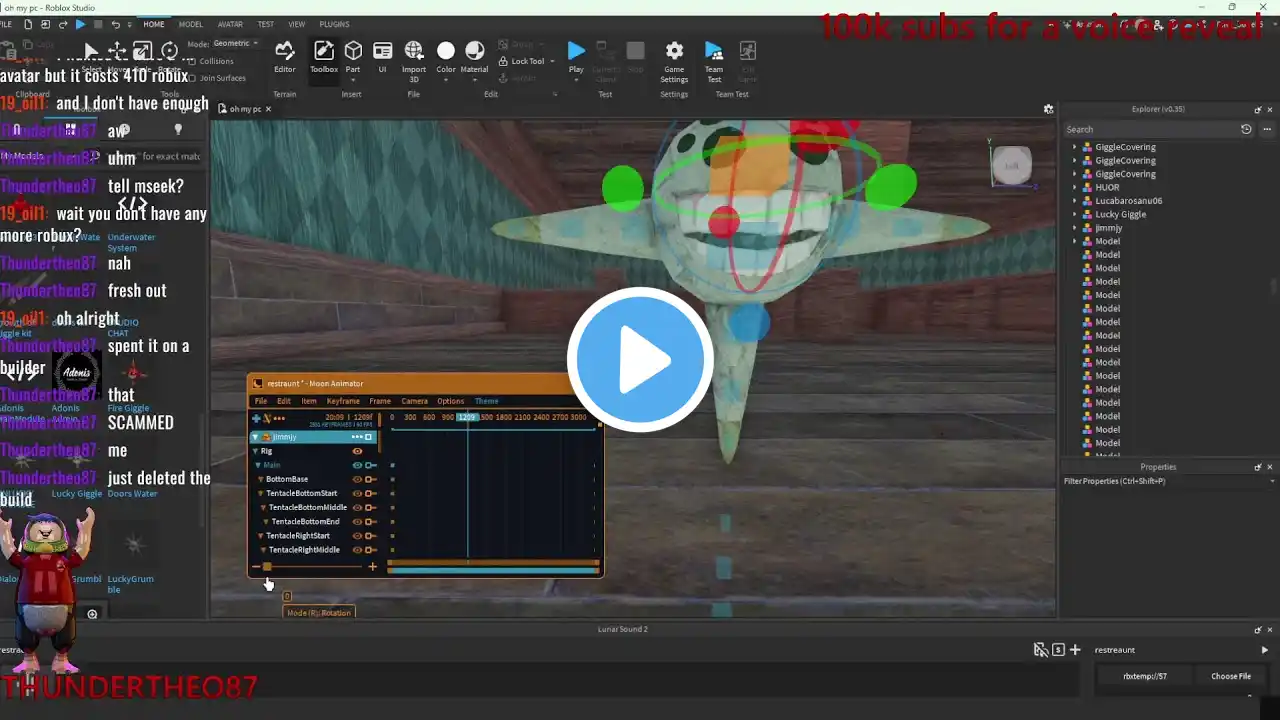Click the keyframe key icon for TentacleRightStart
Screen dimensions: 1280x720
pyautogui.click(x=370, y=536)
